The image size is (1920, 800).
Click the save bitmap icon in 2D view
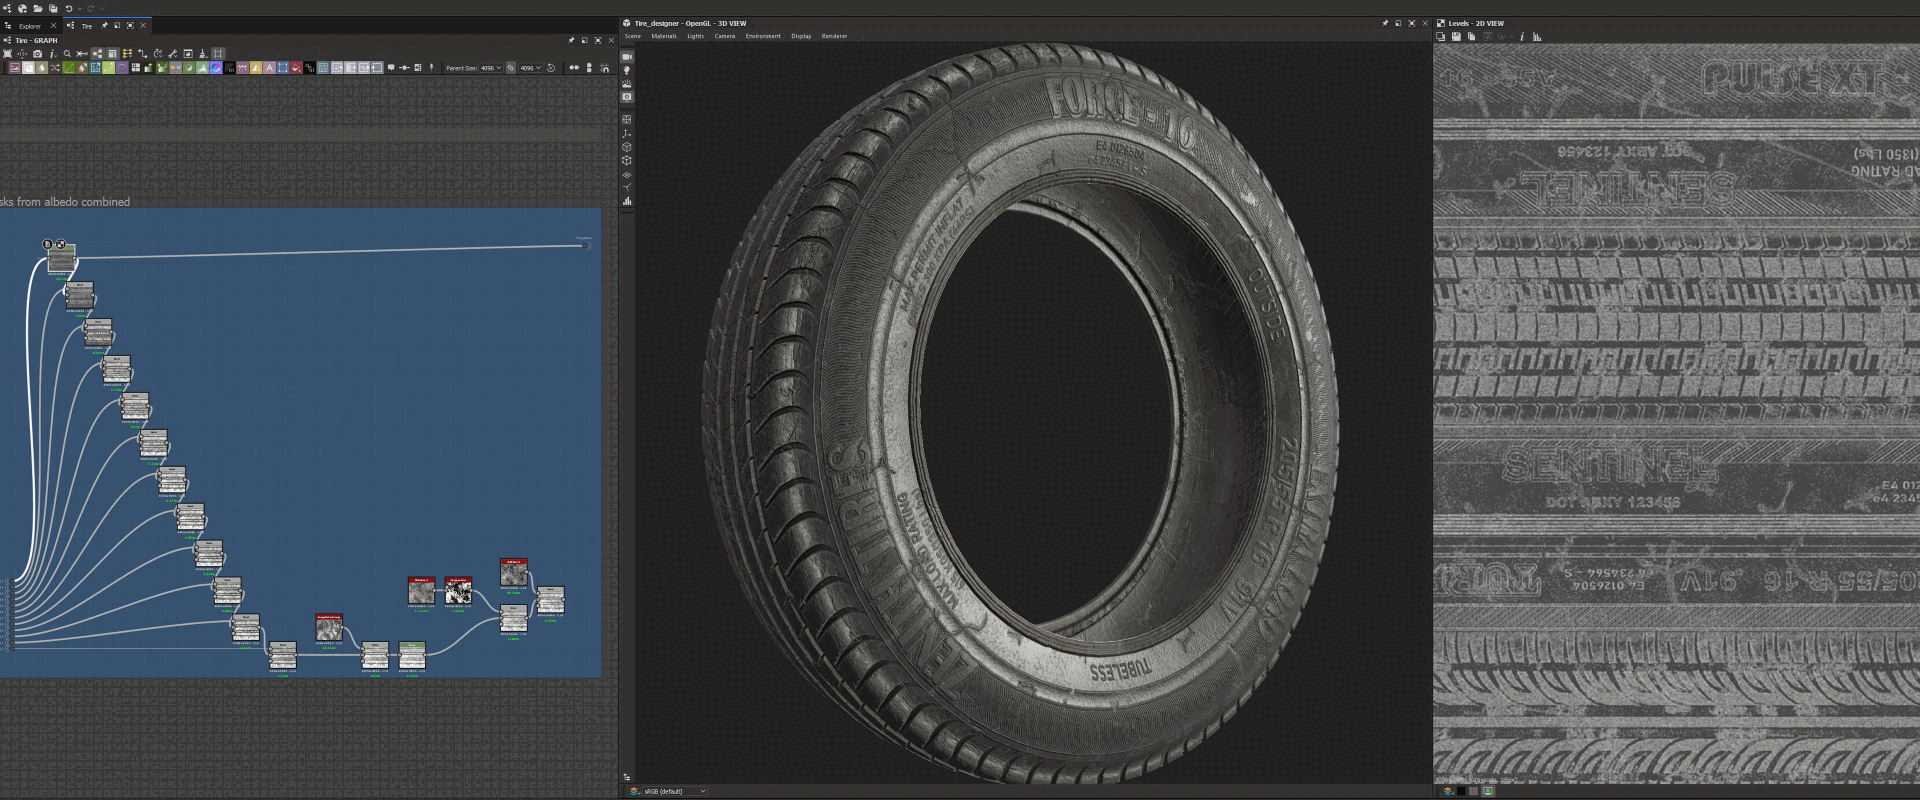(x=1456, y=37)
